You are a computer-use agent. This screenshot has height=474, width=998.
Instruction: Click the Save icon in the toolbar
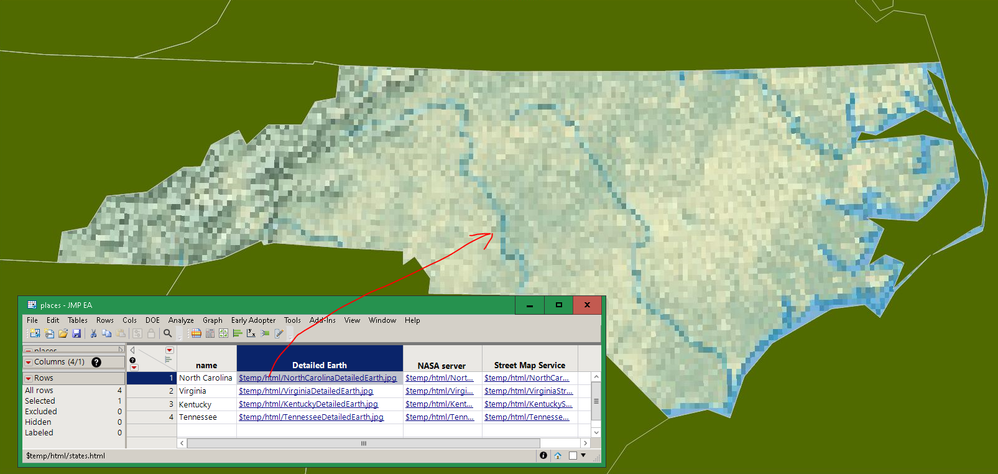[76, 333]
